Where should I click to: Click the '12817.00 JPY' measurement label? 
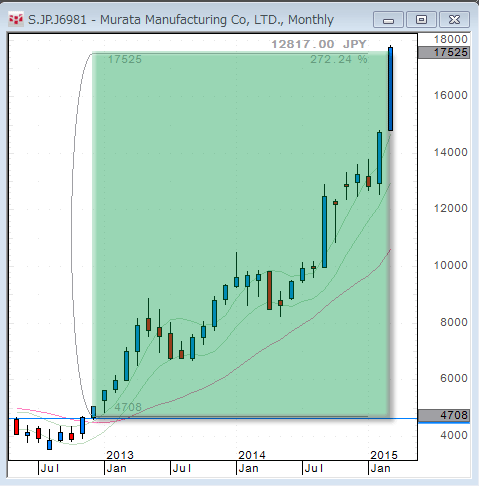(319, 44)
